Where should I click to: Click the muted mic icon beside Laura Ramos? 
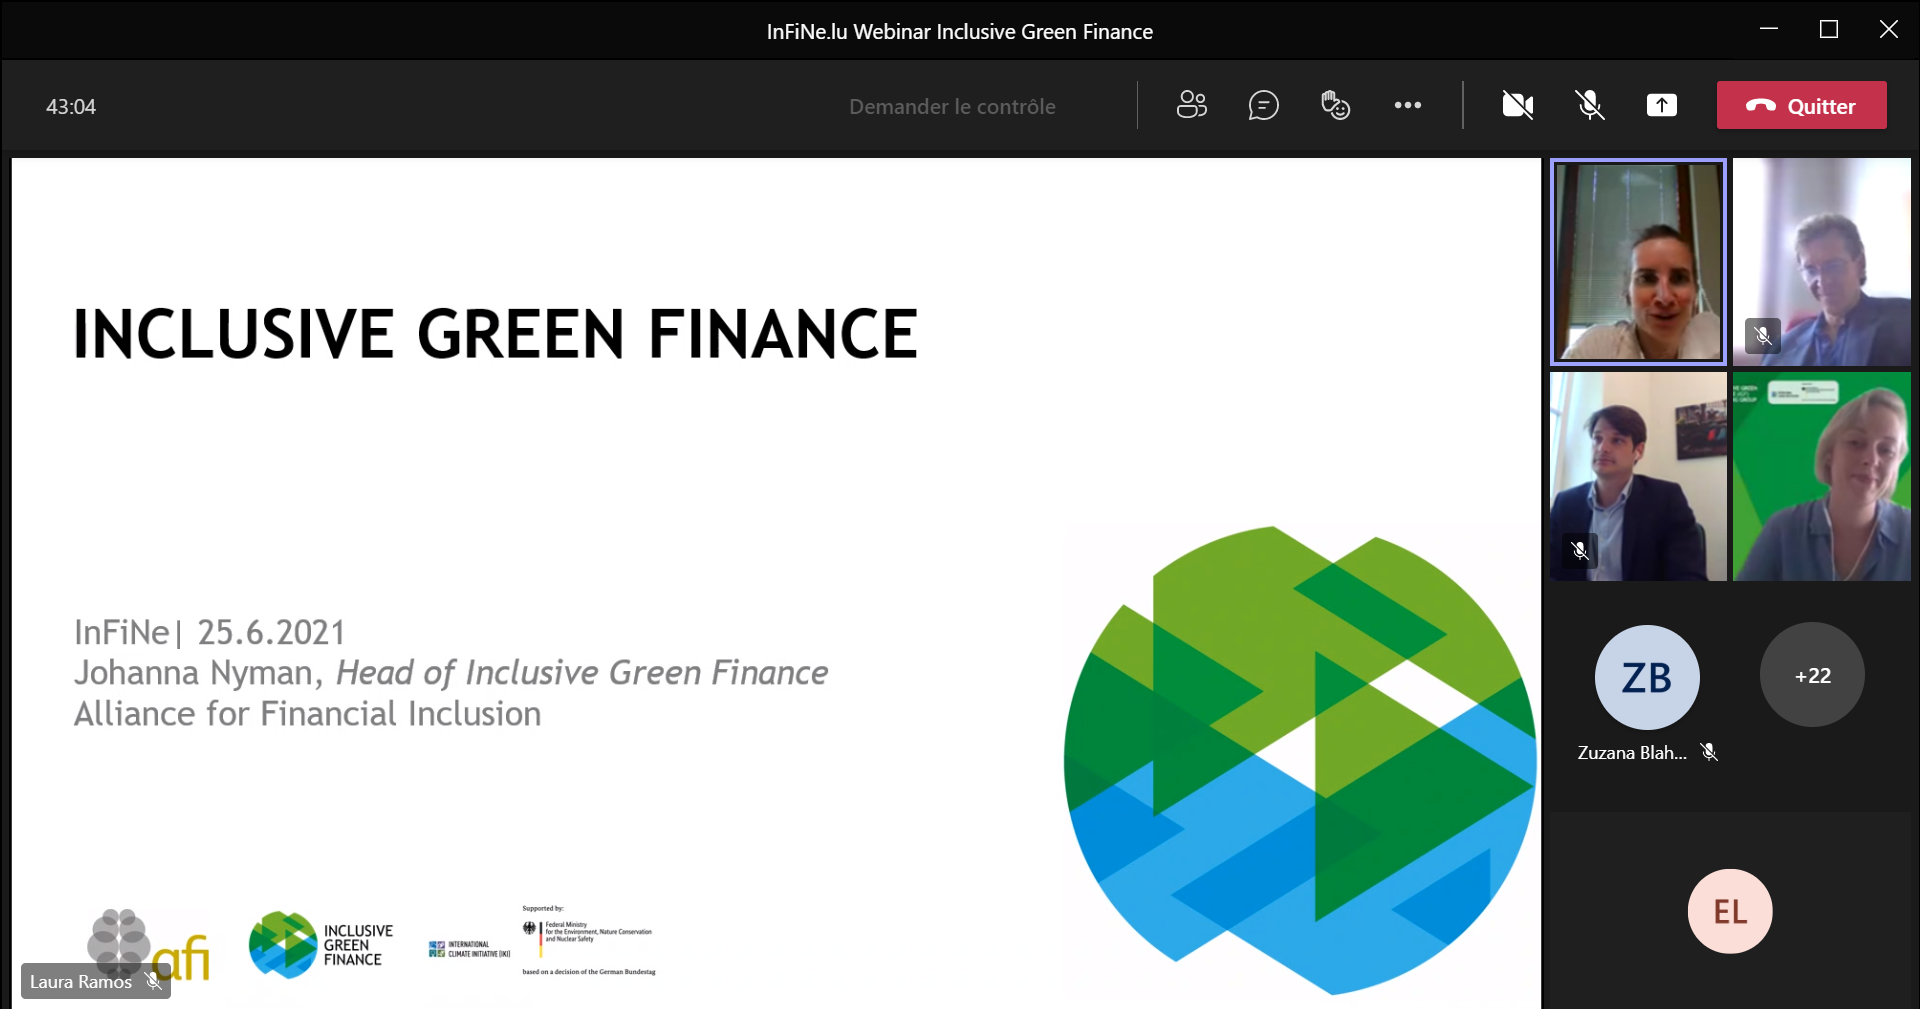click(x=154, y=981)
